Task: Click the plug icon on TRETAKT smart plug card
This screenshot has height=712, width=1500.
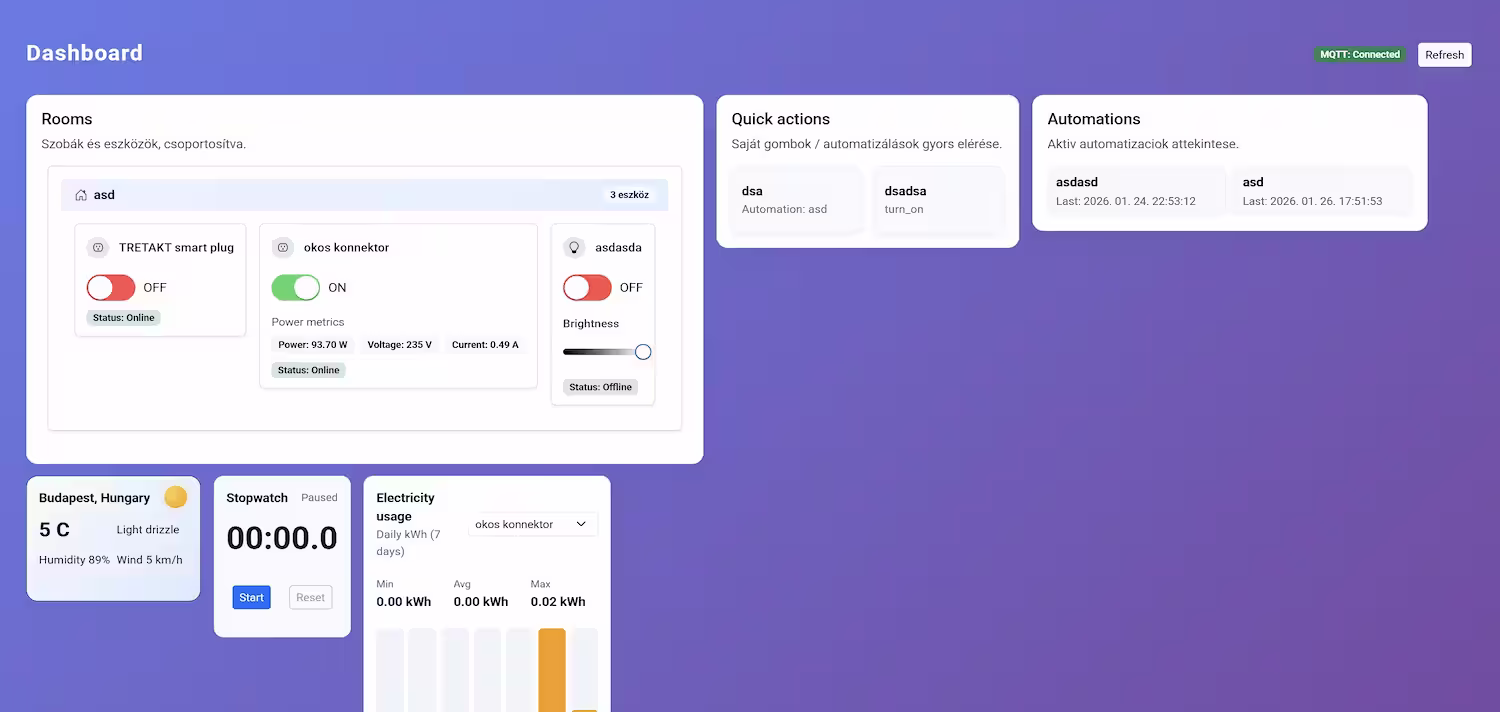Action: [x=98, y=247]
